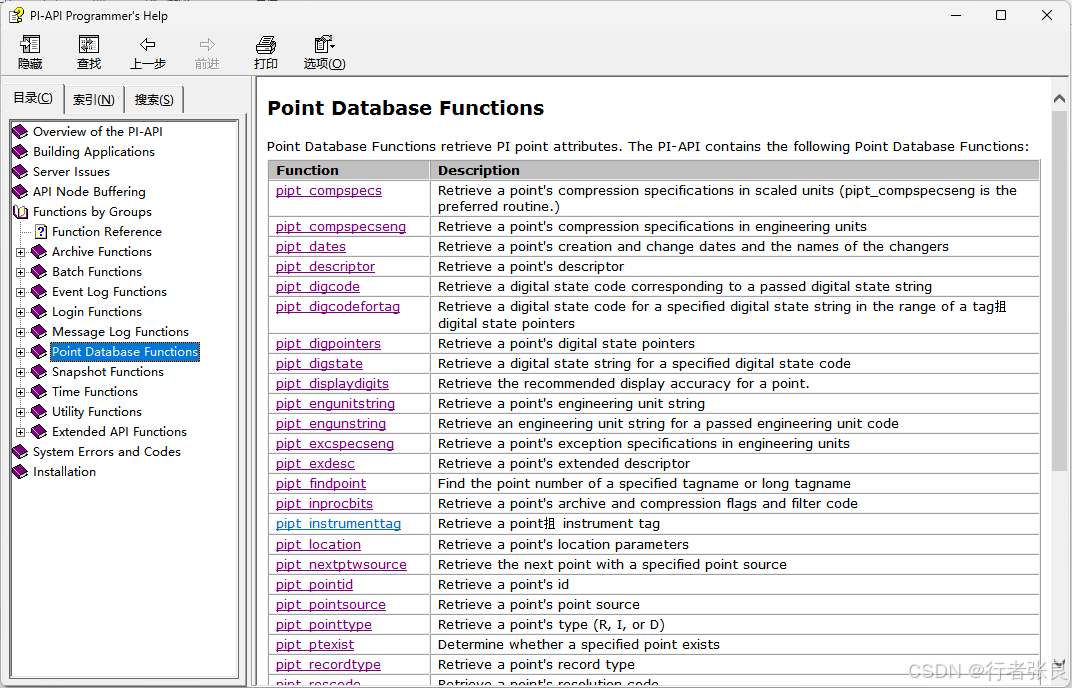Screen dimensions: 1072x688
Task: Click the Building Applications book icon
Action: [x=21, y=151]
